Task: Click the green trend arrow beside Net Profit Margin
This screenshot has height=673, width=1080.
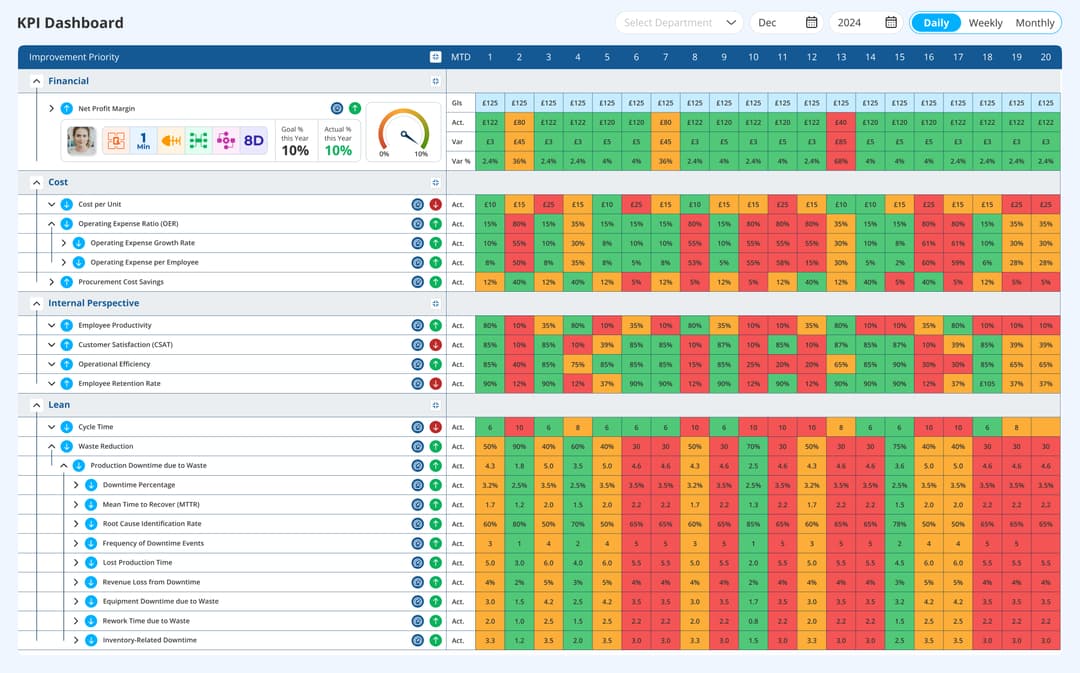Action: [x=356, y=108]
